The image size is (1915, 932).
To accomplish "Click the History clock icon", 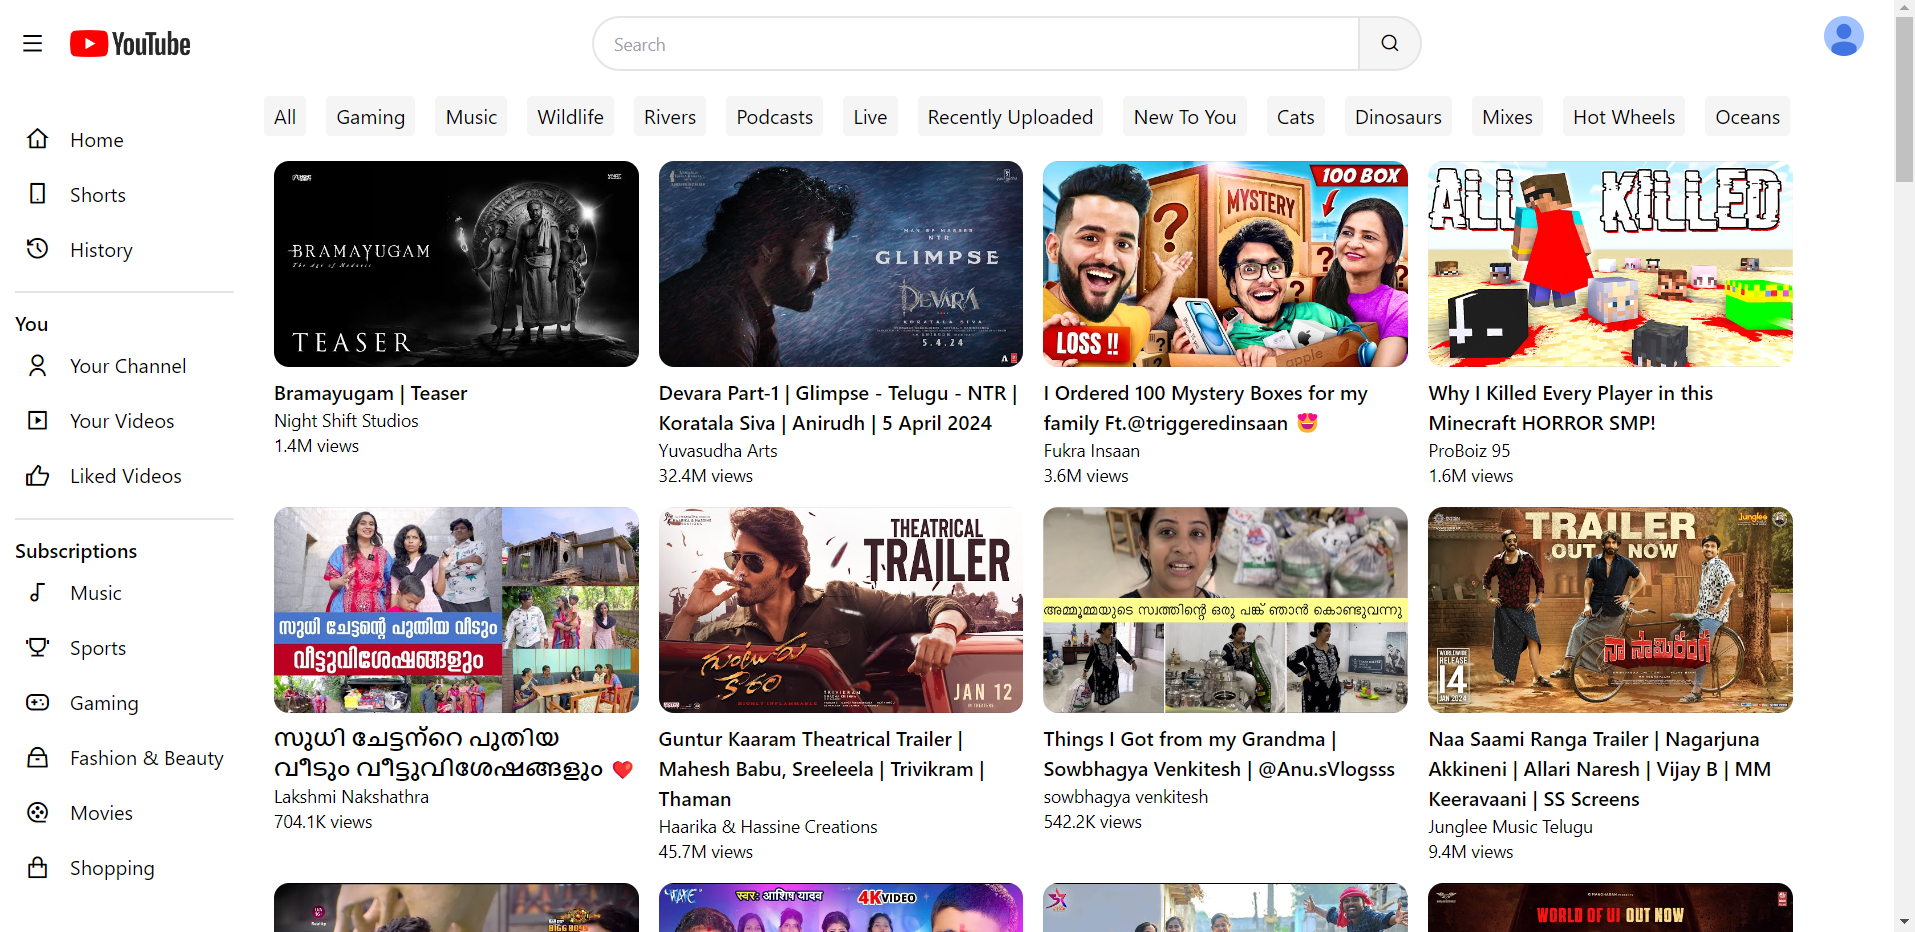I will point(38,249).
